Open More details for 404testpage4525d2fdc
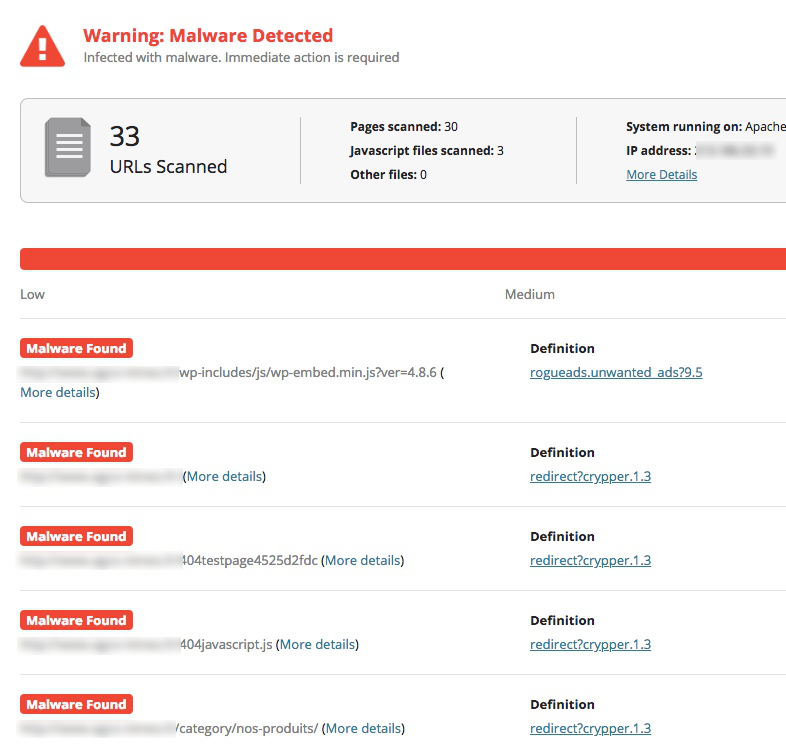 pos(362,561)
